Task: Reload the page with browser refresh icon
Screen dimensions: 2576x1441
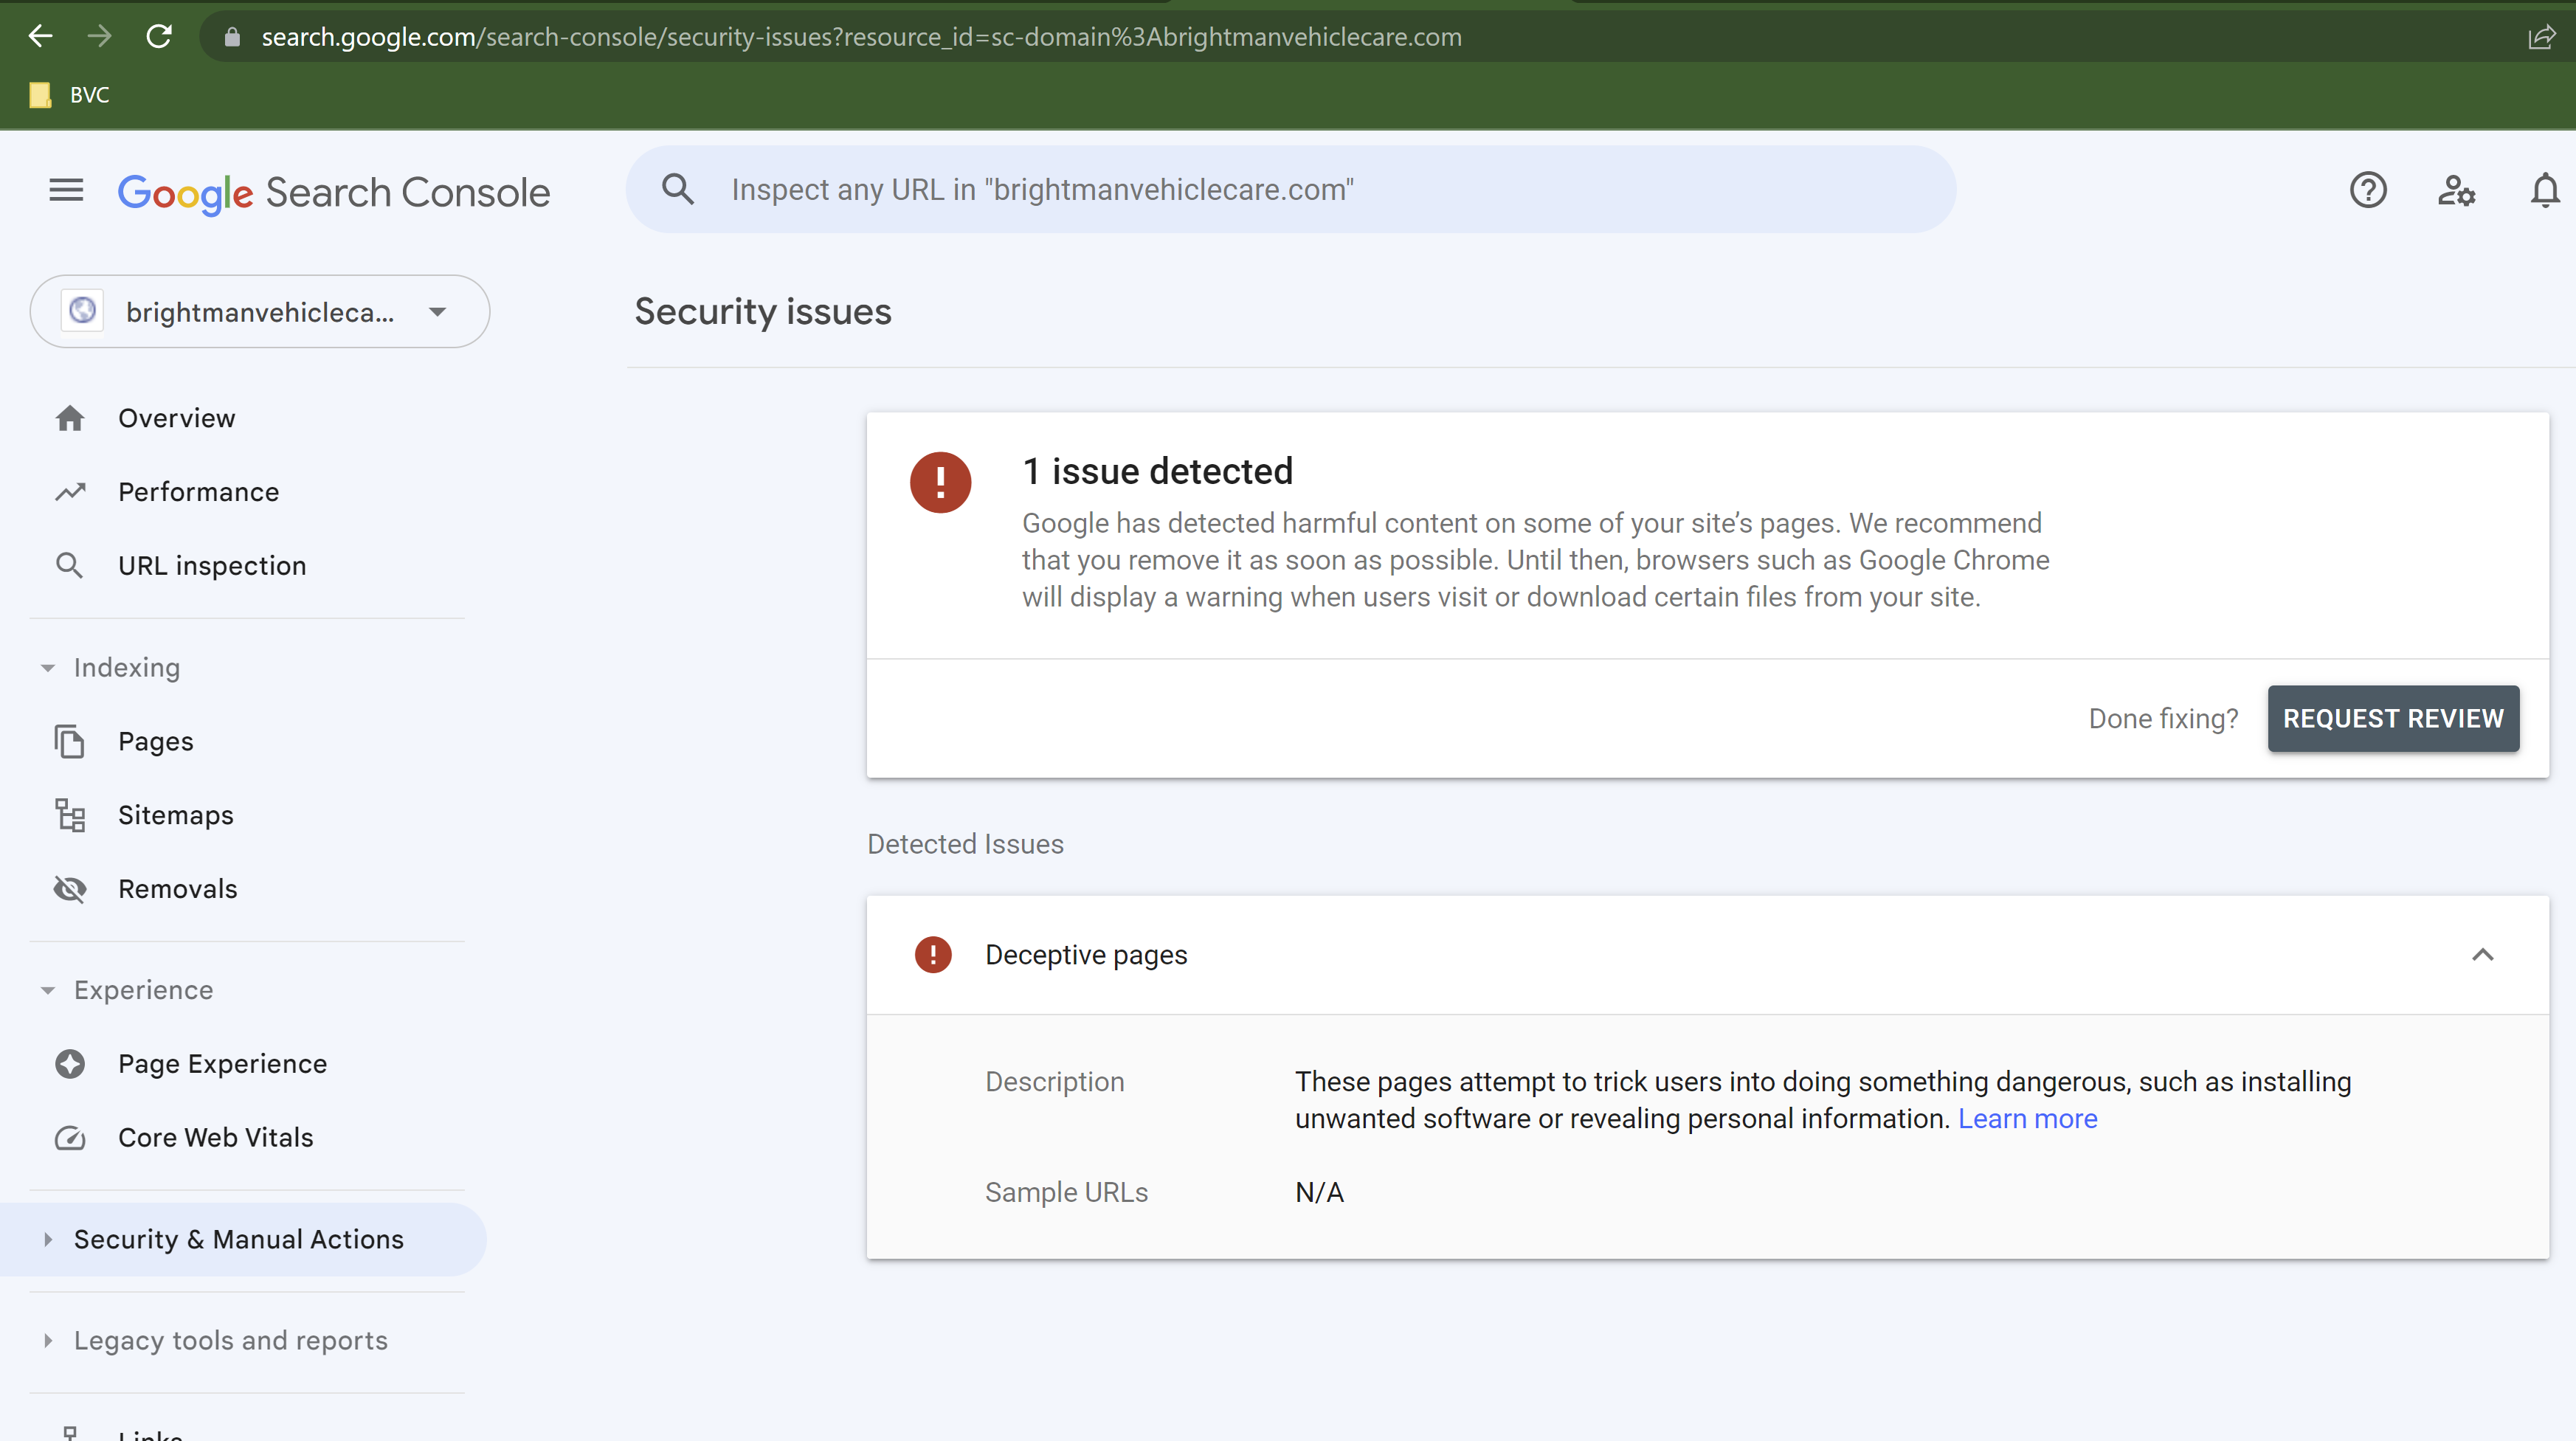Action: [159, 37]
